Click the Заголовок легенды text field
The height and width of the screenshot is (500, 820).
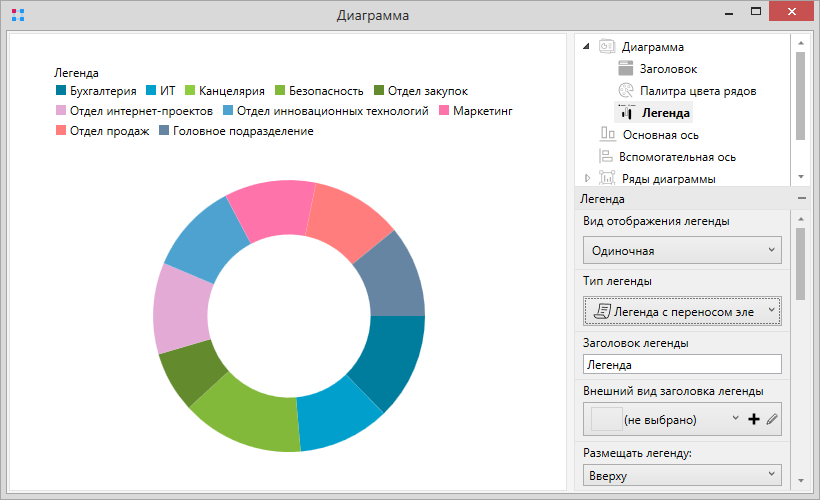[x=682, y=365]
